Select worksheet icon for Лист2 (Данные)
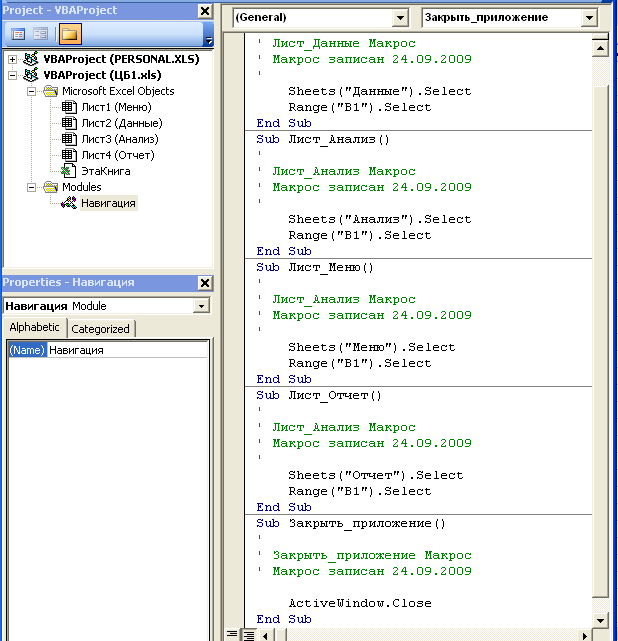This screenshot has width=618, height=641. coord(69,123)
